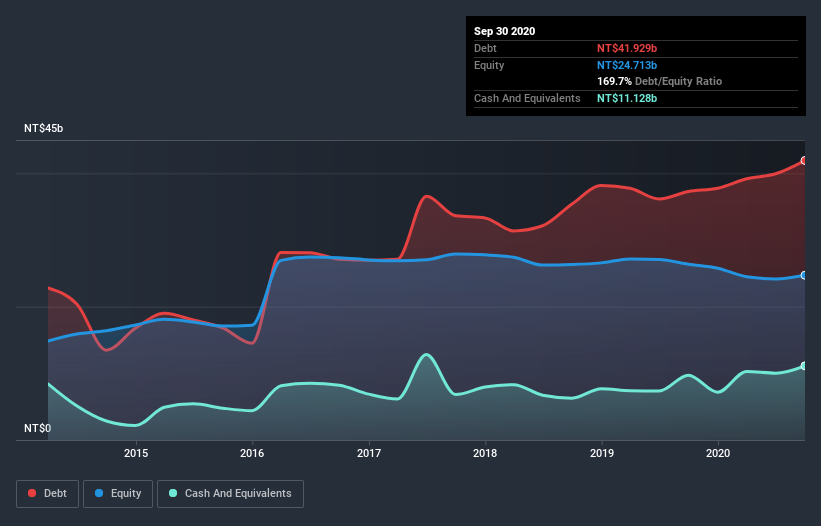Image resolution: width=821 pixels, height=526 pixels.
Task: Toggle Cash And Equivalents legend button
Action: tap(230, 494)
